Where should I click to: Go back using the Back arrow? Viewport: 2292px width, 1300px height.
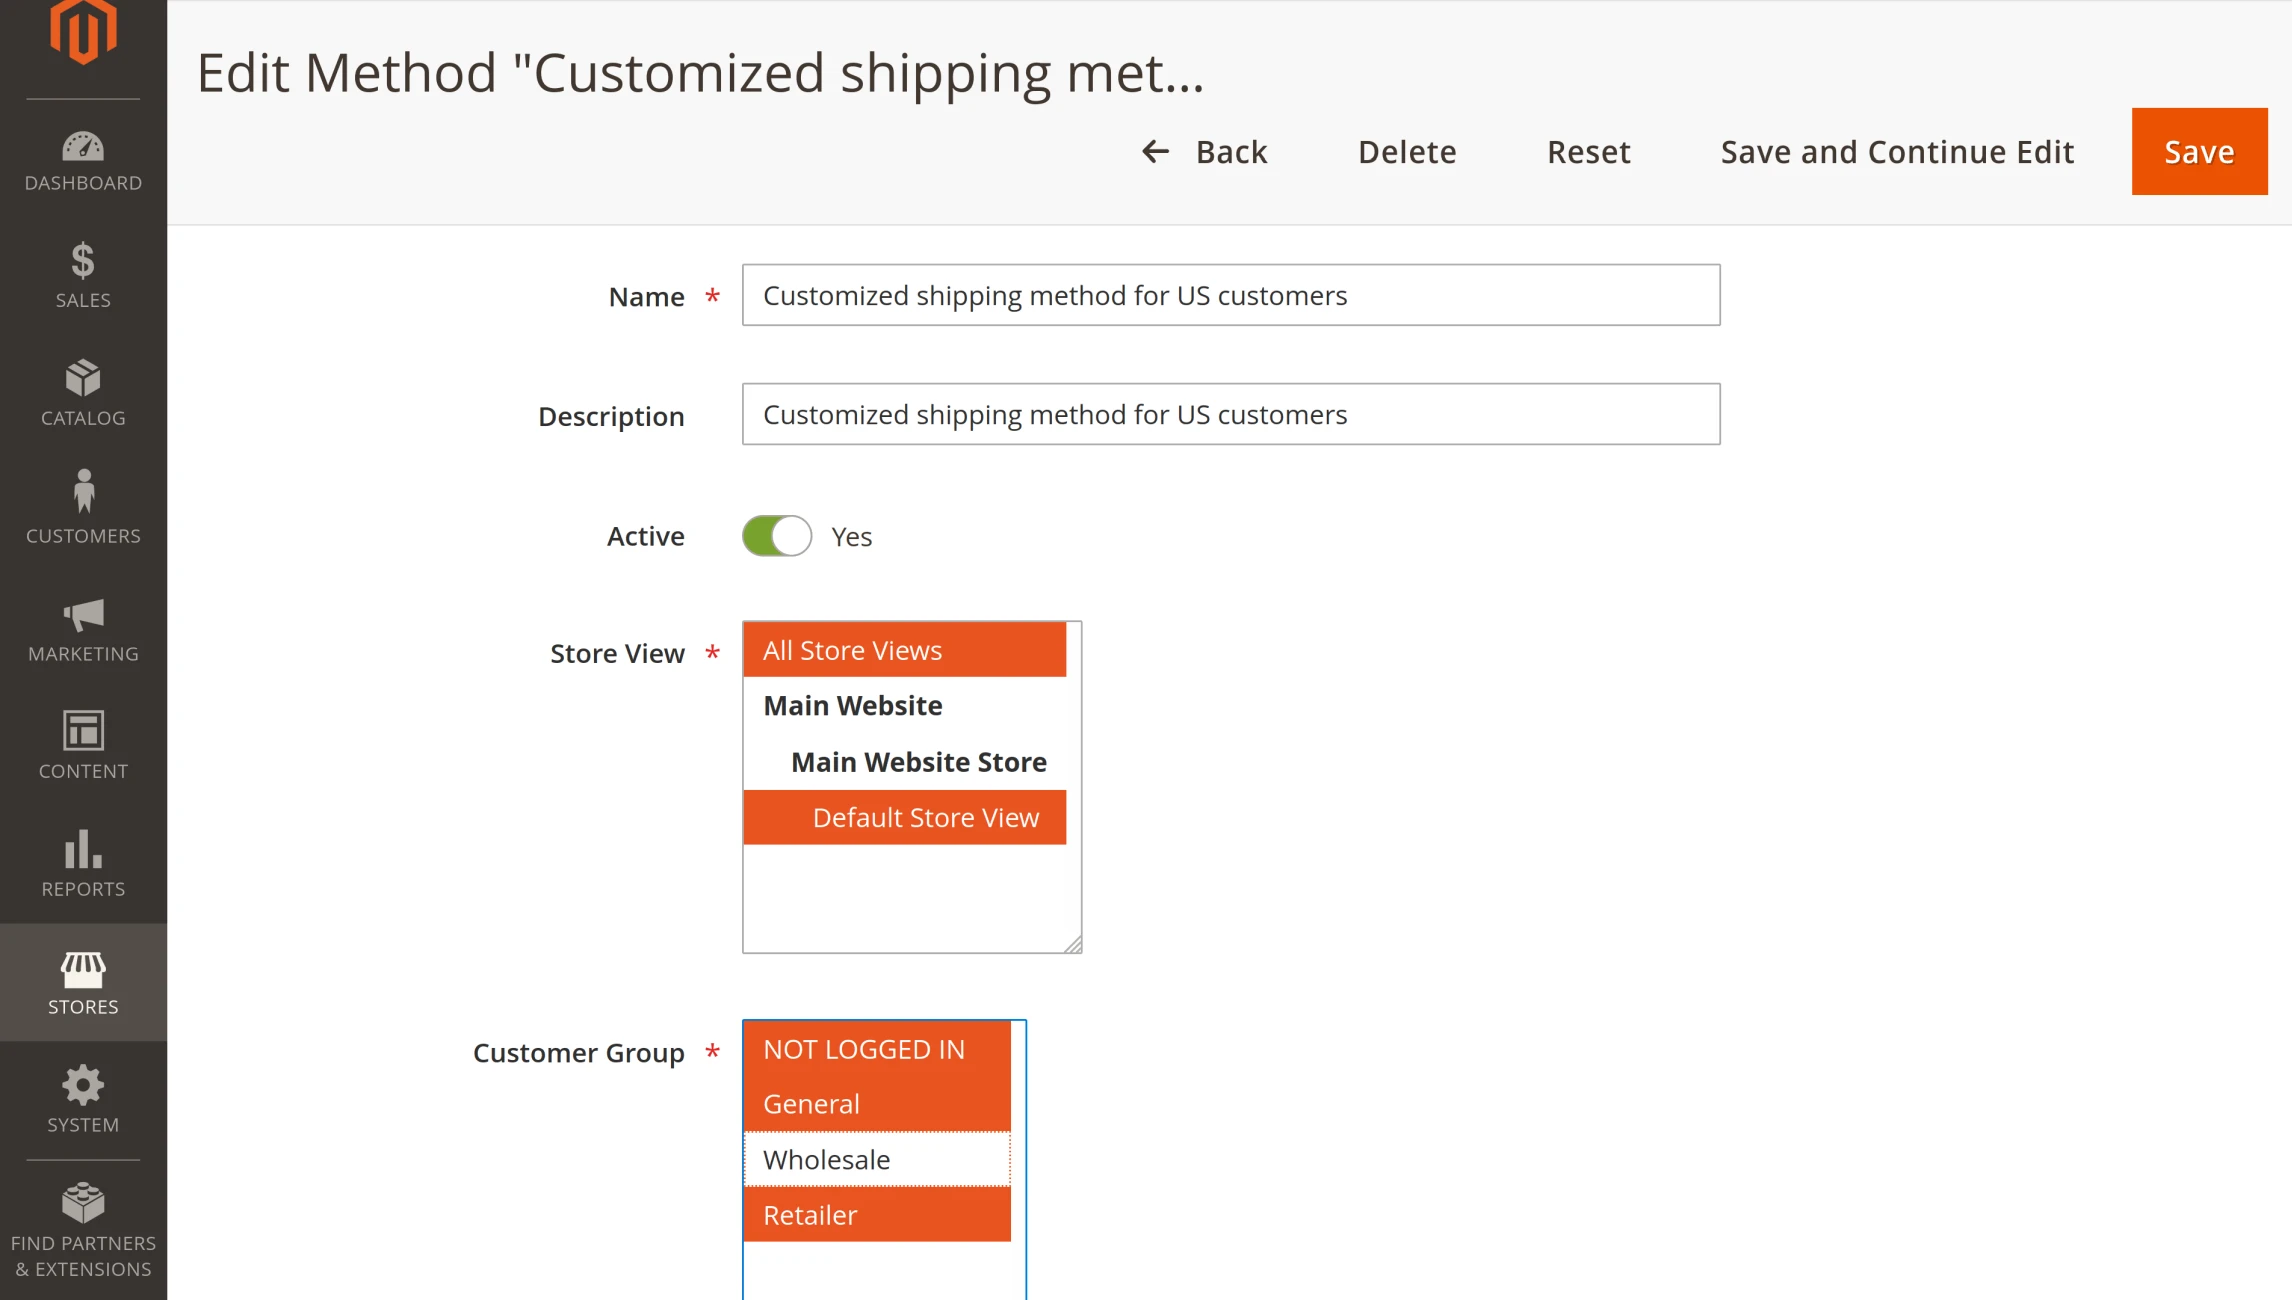1205,152
